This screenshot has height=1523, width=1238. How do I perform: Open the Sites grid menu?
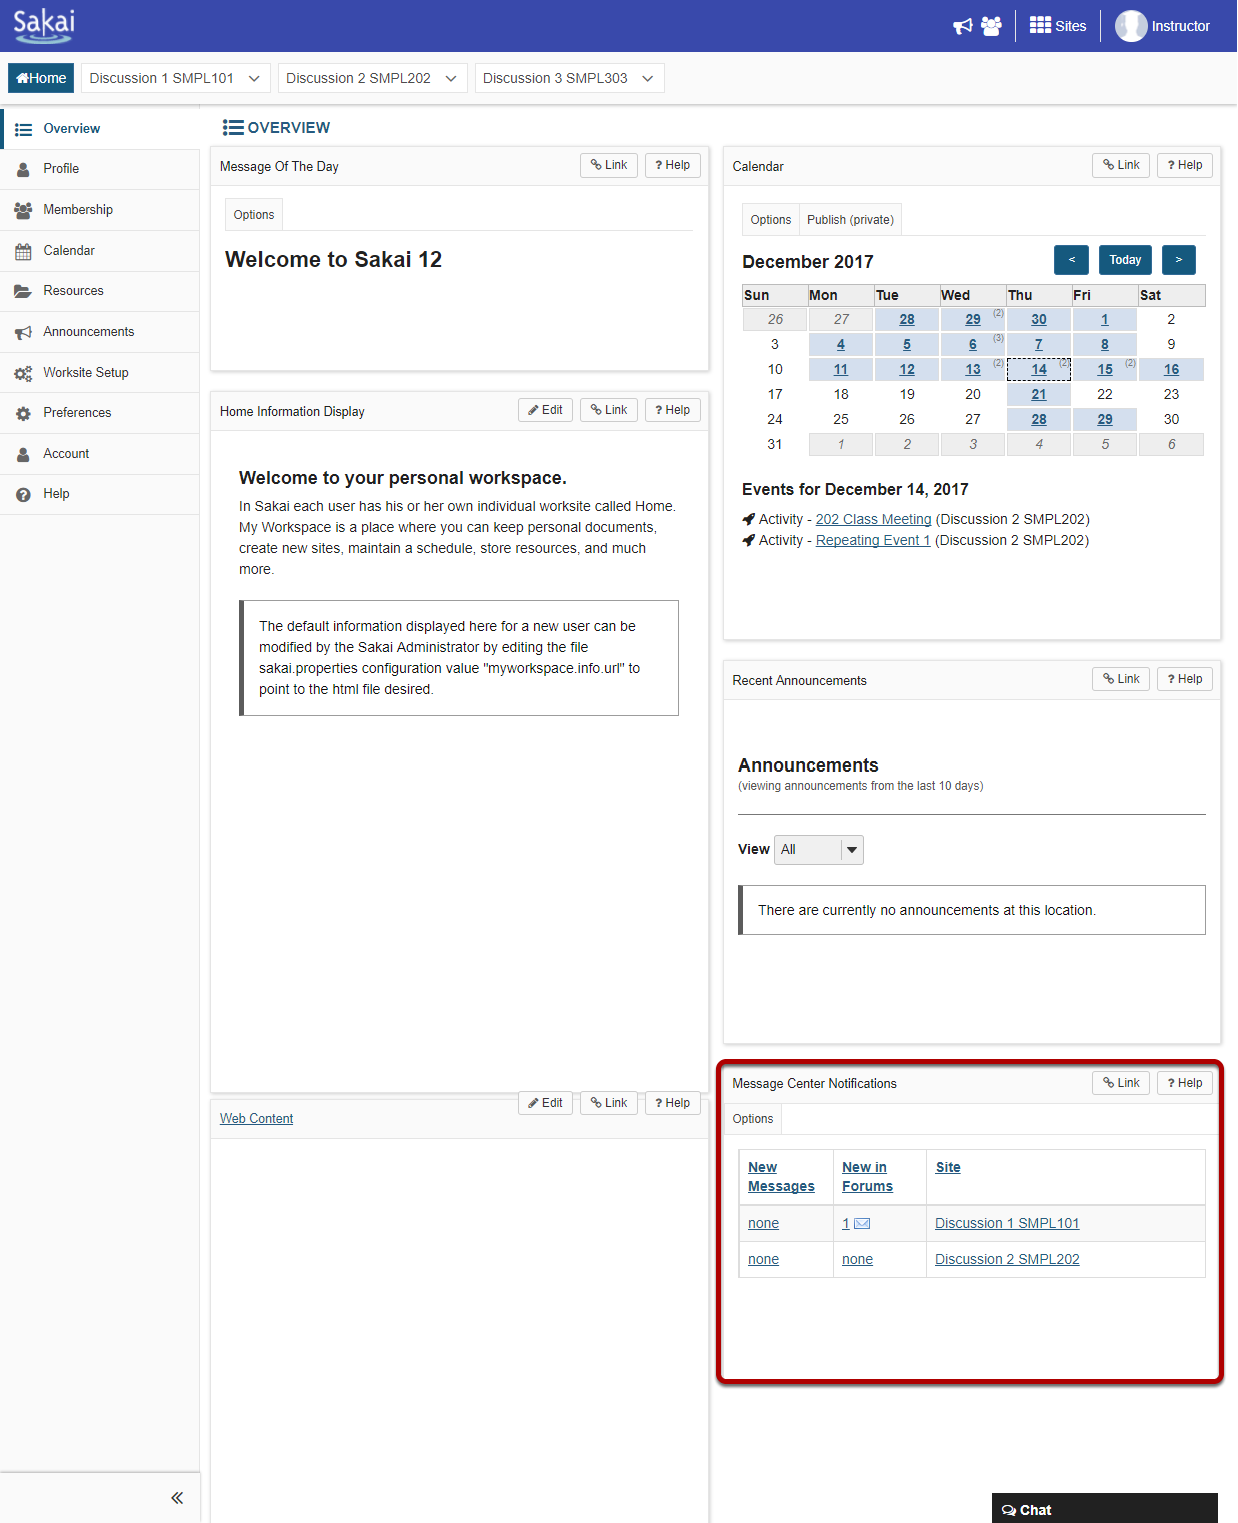1058,26
